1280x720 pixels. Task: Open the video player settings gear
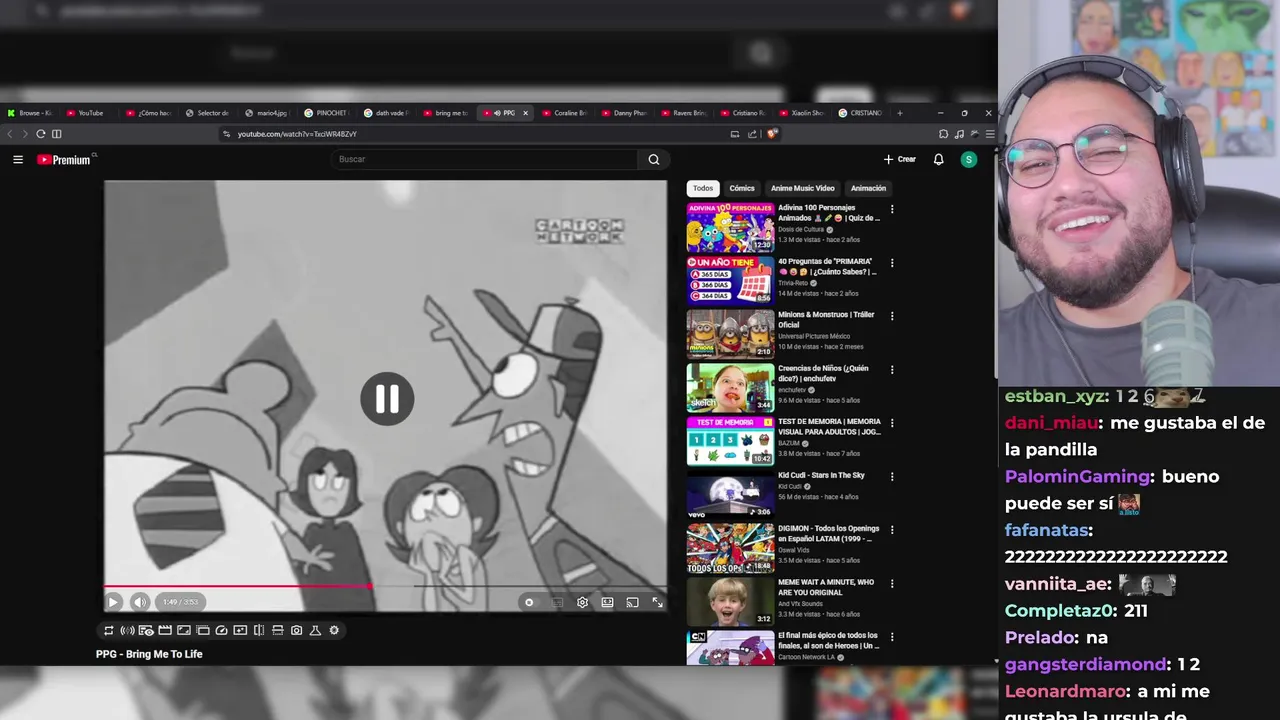(582, 602)
